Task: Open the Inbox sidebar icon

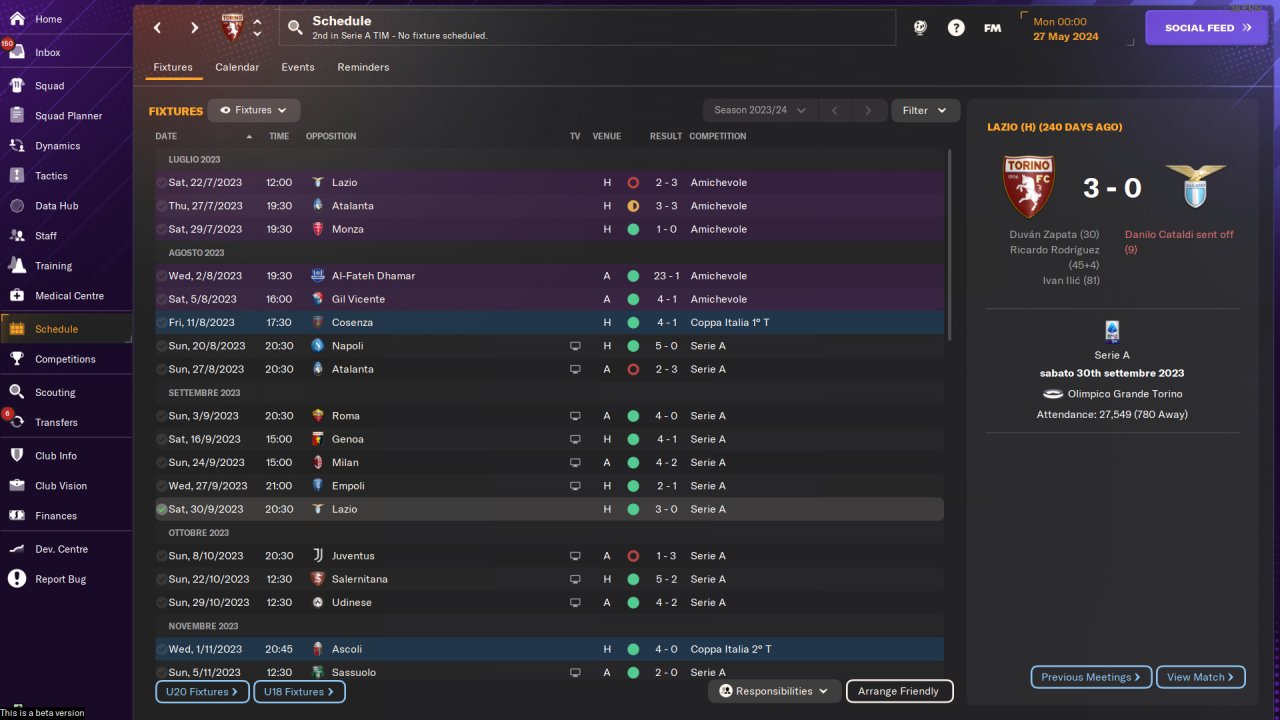Action: [17, 52]
